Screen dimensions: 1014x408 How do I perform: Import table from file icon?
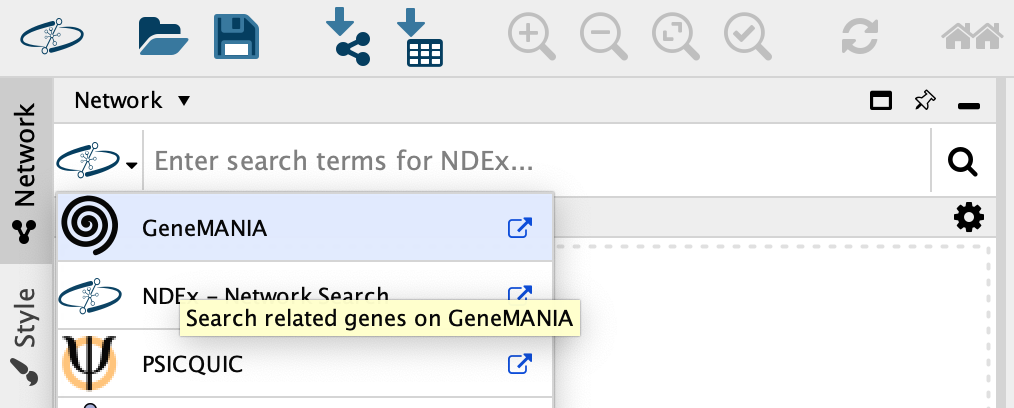point(420,37)
